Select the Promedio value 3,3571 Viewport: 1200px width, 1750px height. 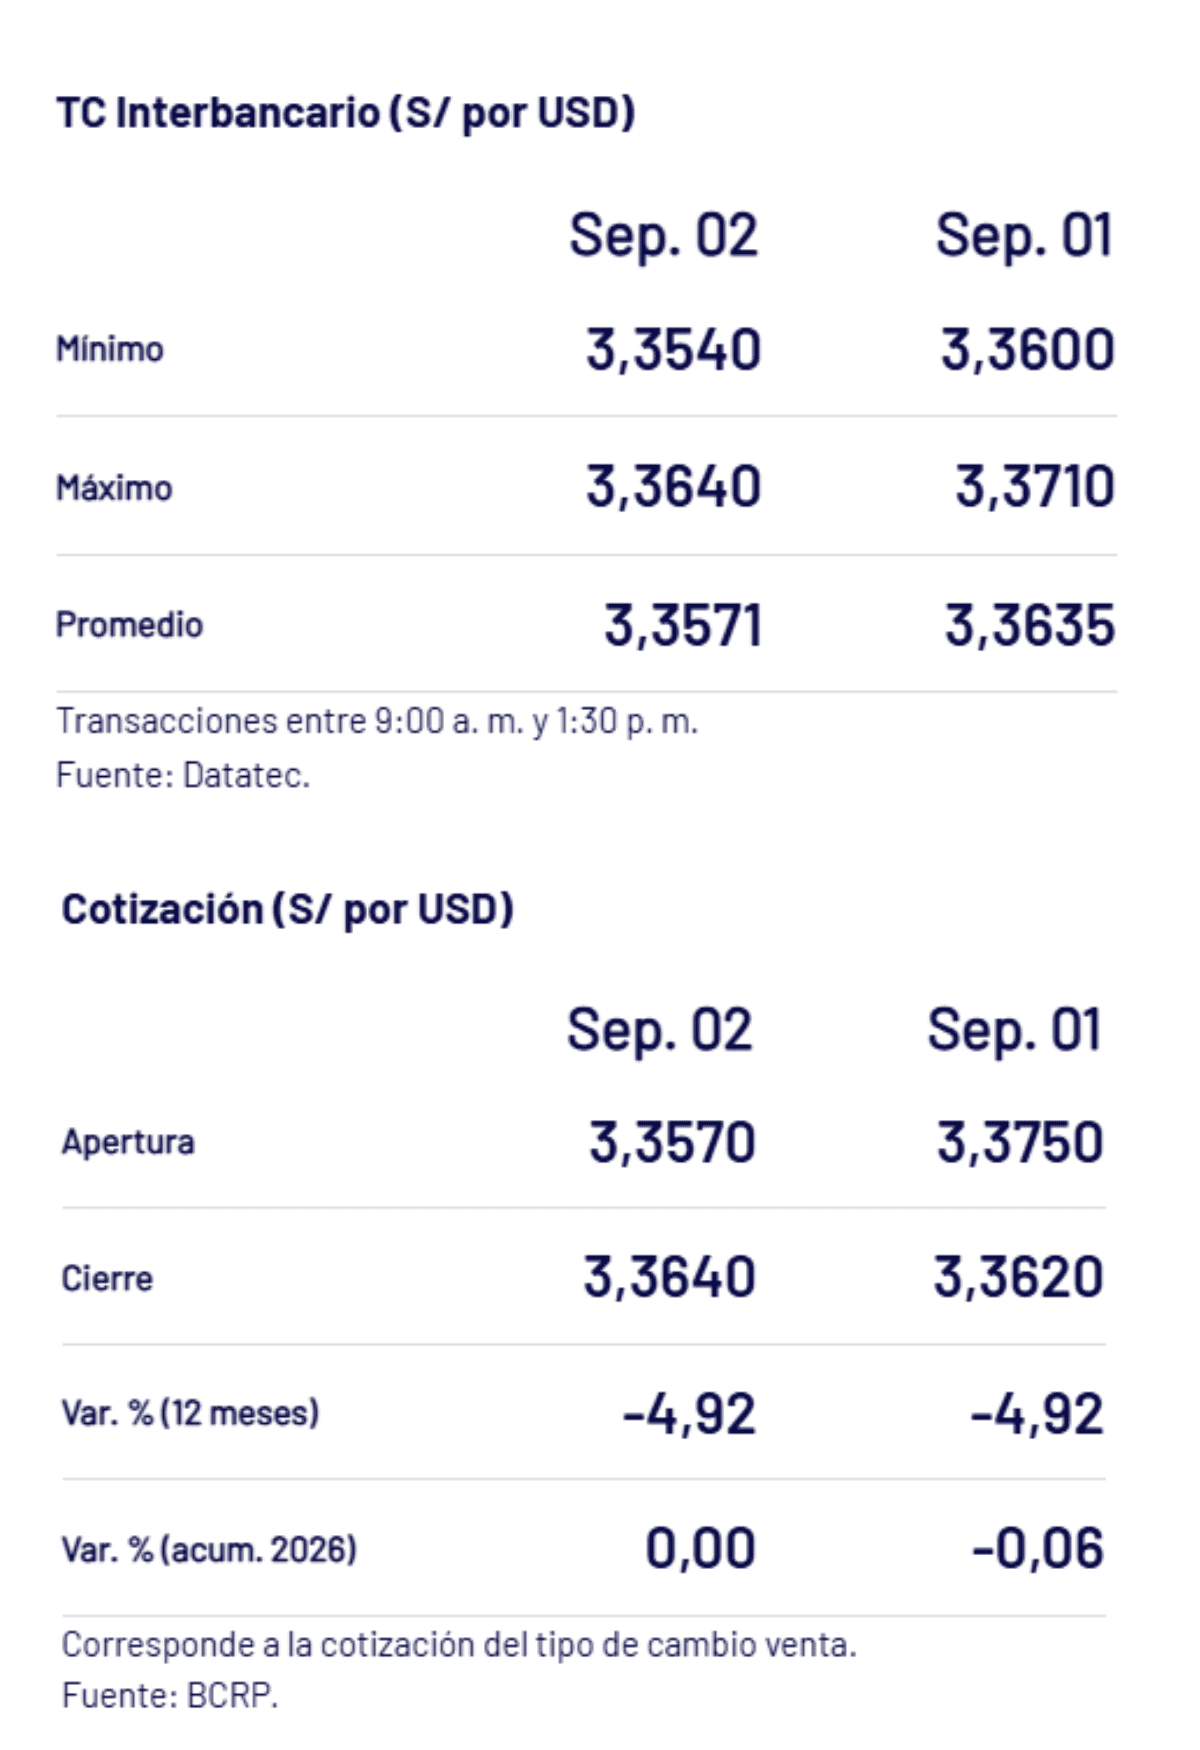click(683, 626)
